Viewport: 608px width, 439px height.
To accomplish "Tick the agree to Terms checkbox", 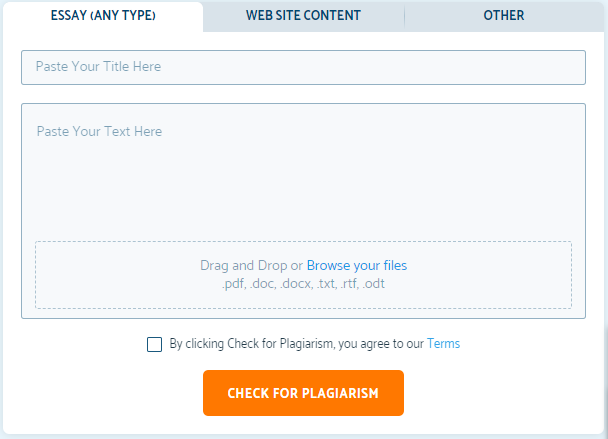I will click(x=154, y=344).
